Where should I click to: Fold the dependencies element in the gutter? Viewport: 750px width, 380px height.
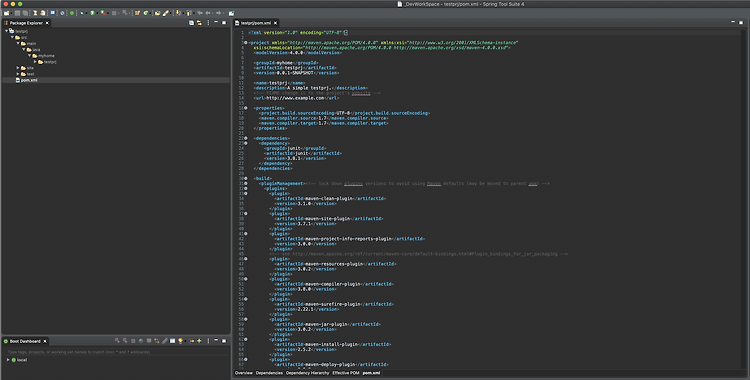(246, 138)
